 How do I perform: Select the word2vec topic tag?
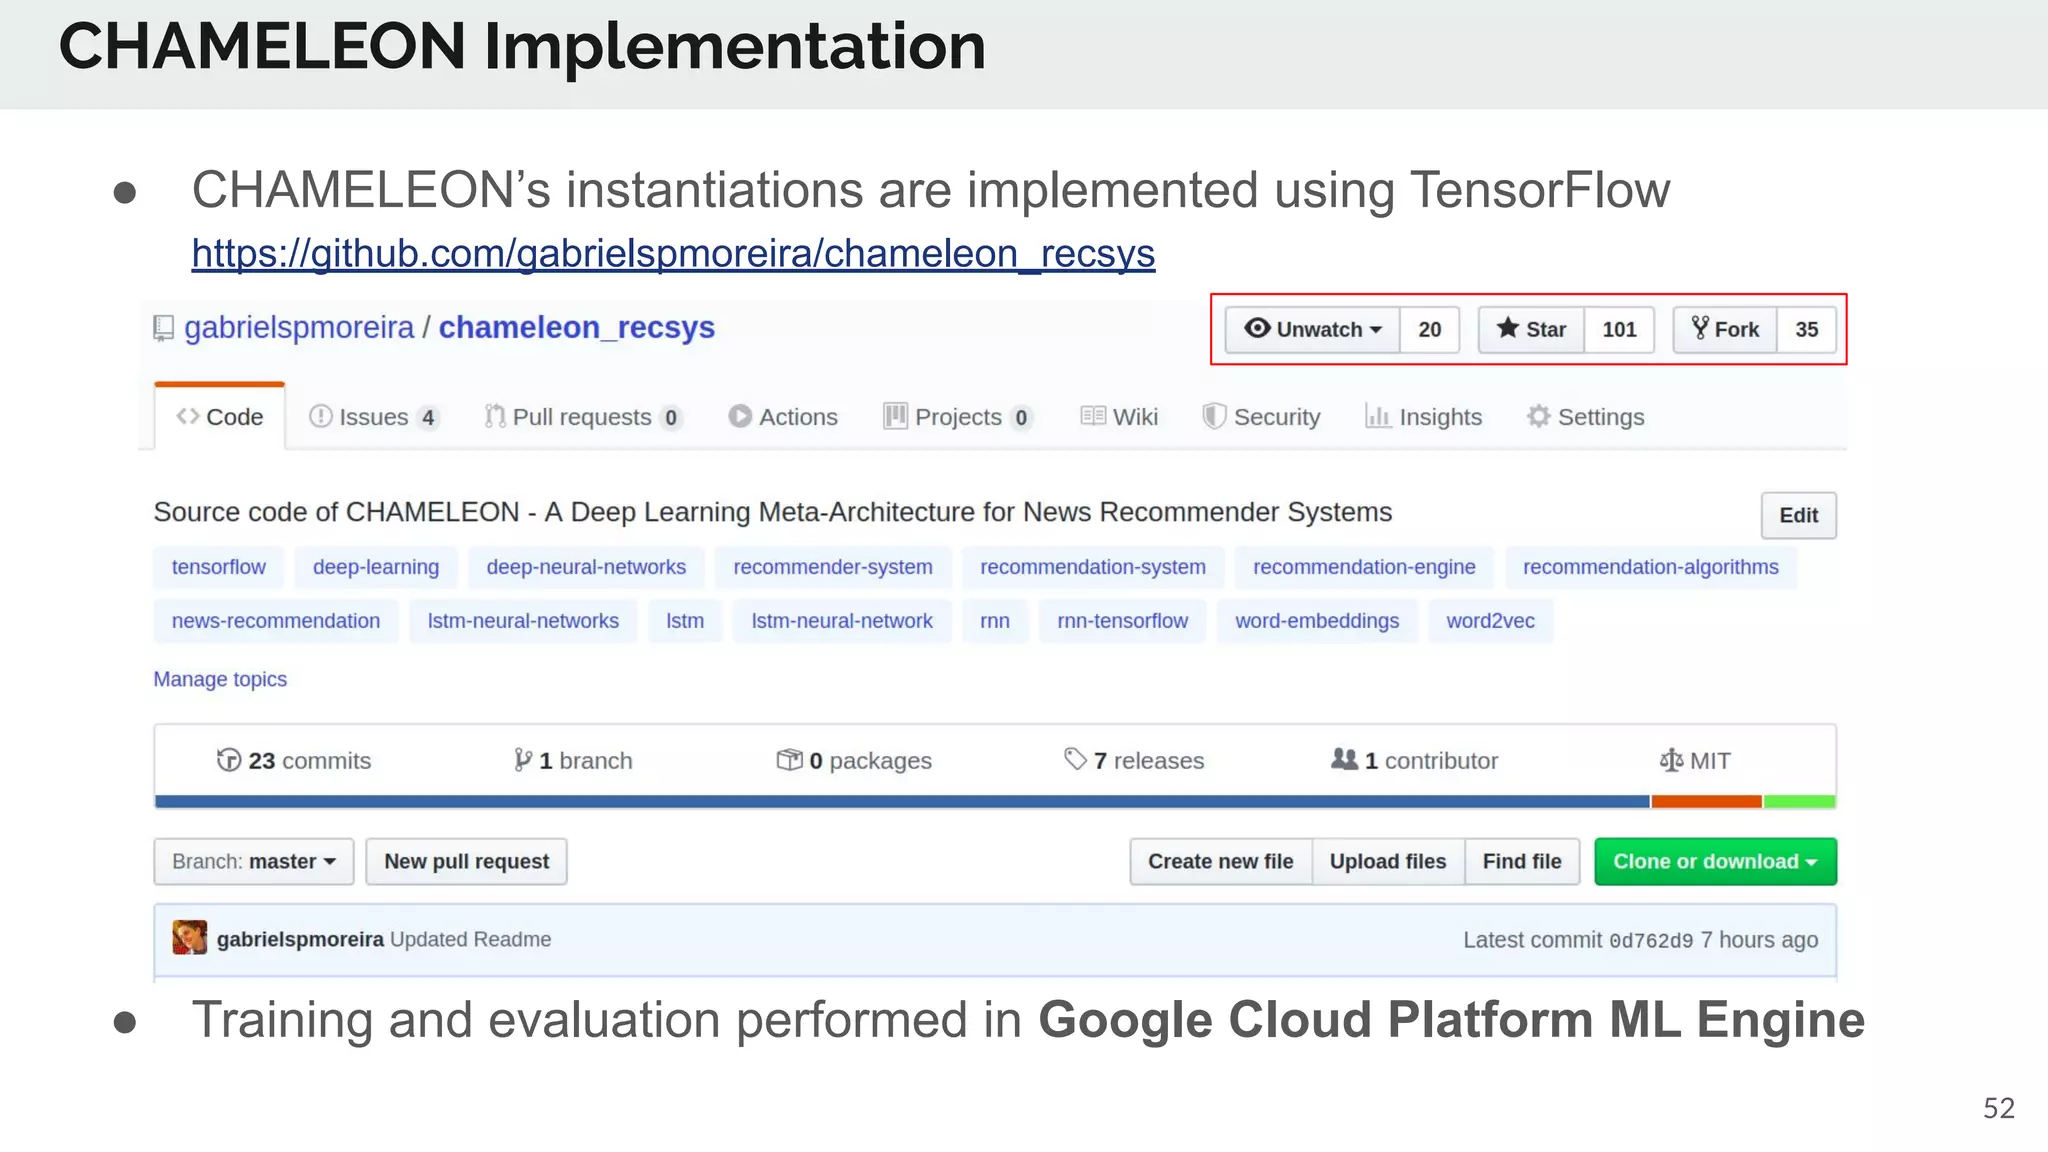click(1490, 621)
